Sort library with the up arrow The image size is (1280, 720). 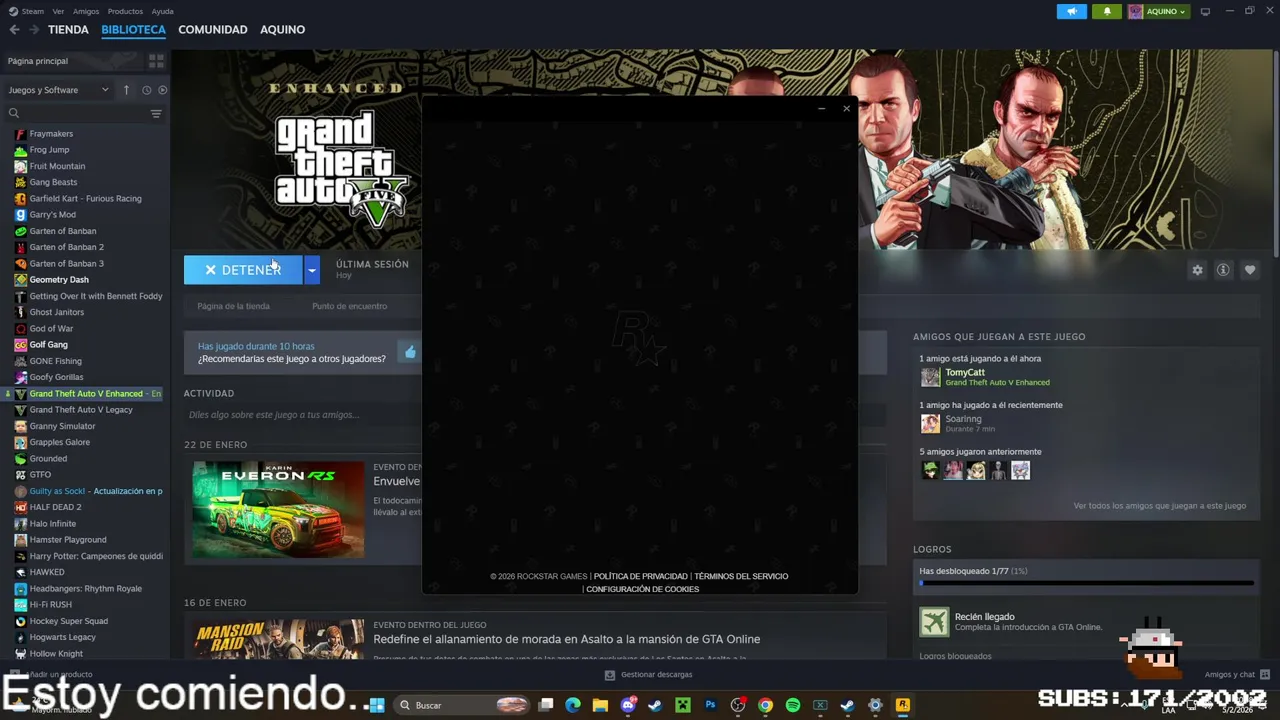(x=126, y=90)
